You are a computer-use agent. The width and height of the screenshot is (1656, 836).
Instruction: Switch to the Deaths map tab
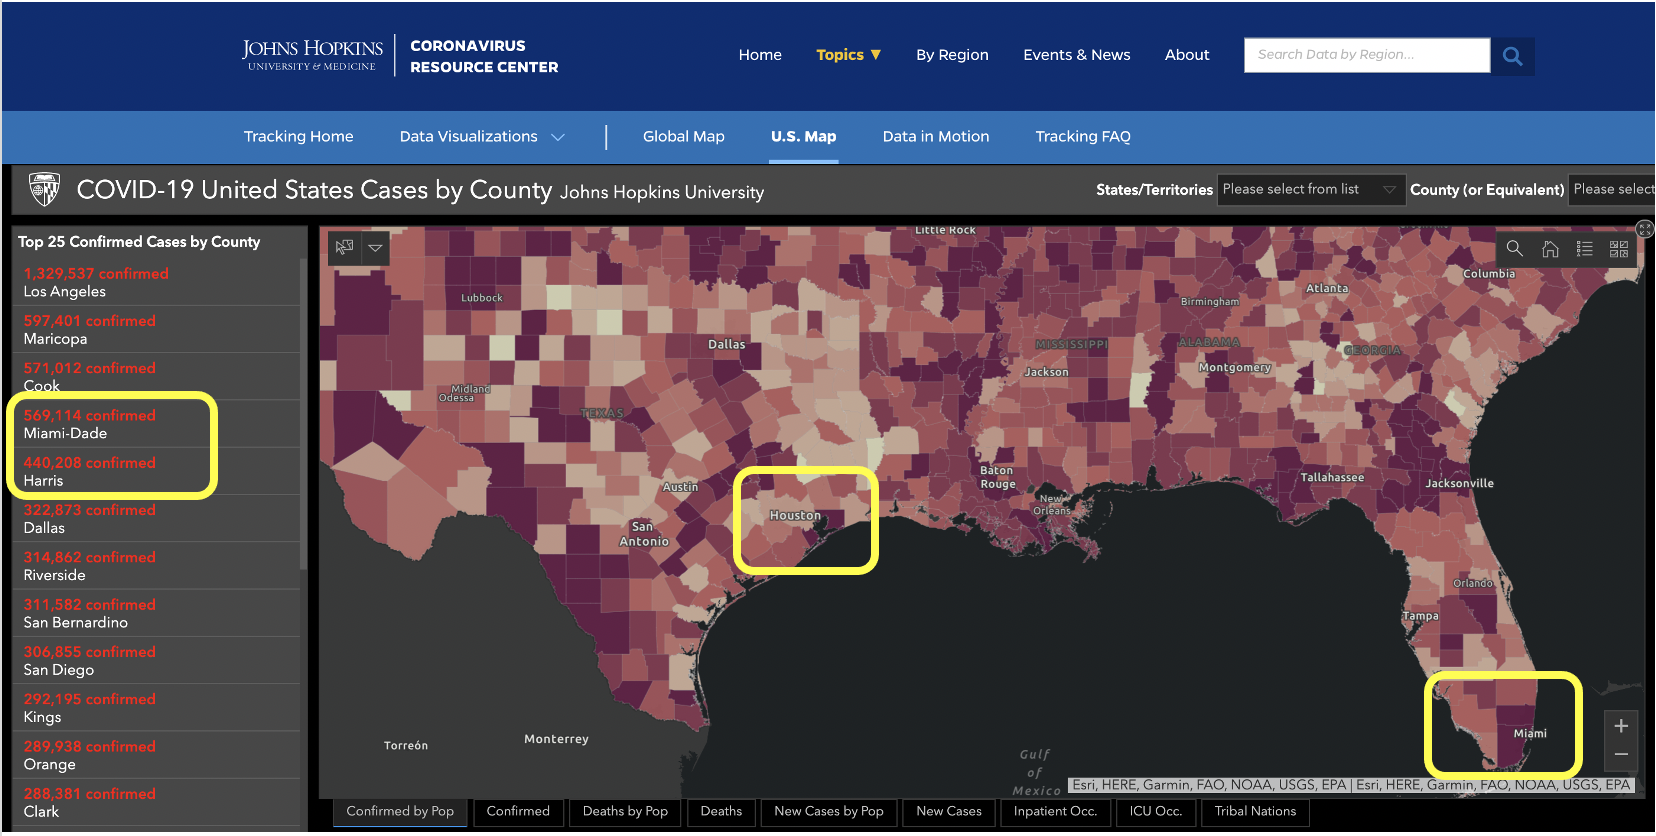pos(721,812)
